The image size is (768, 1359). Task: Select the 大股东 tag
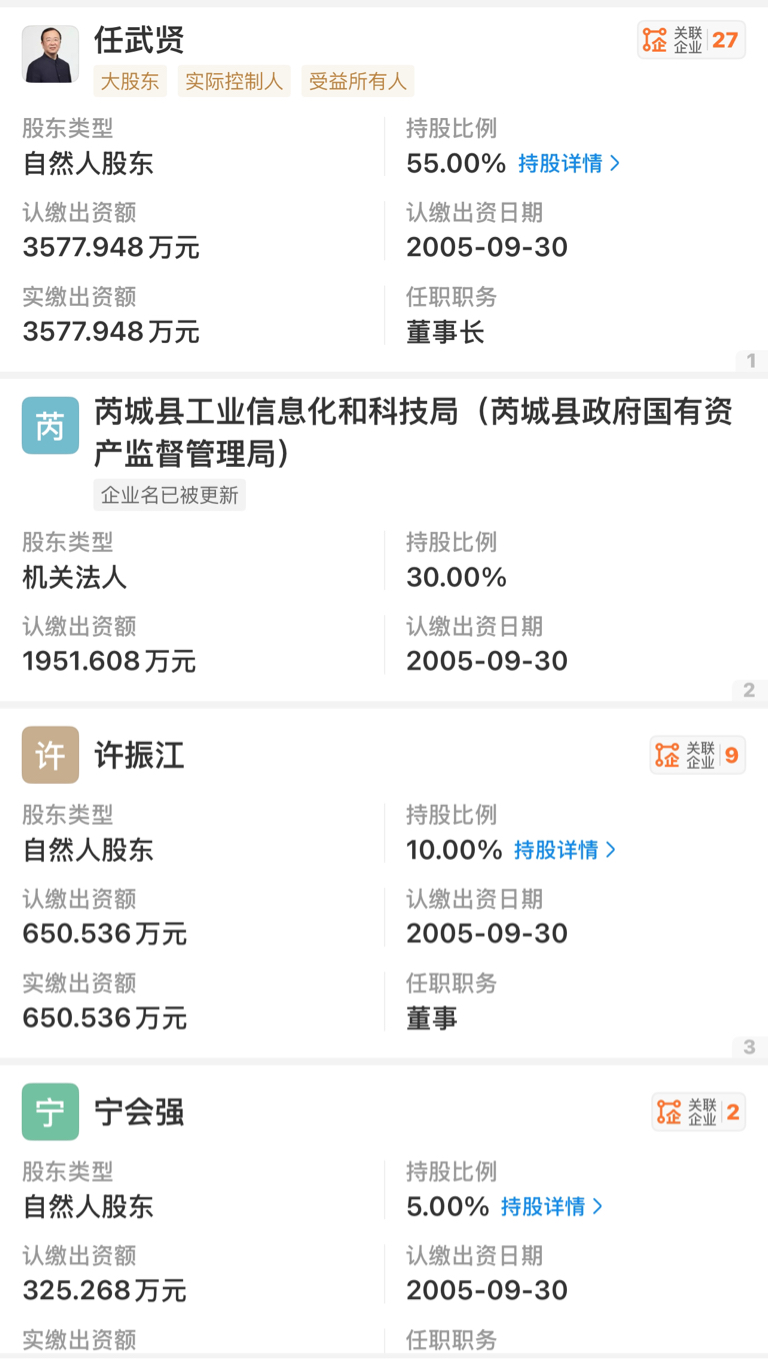[x=130, y=82]
